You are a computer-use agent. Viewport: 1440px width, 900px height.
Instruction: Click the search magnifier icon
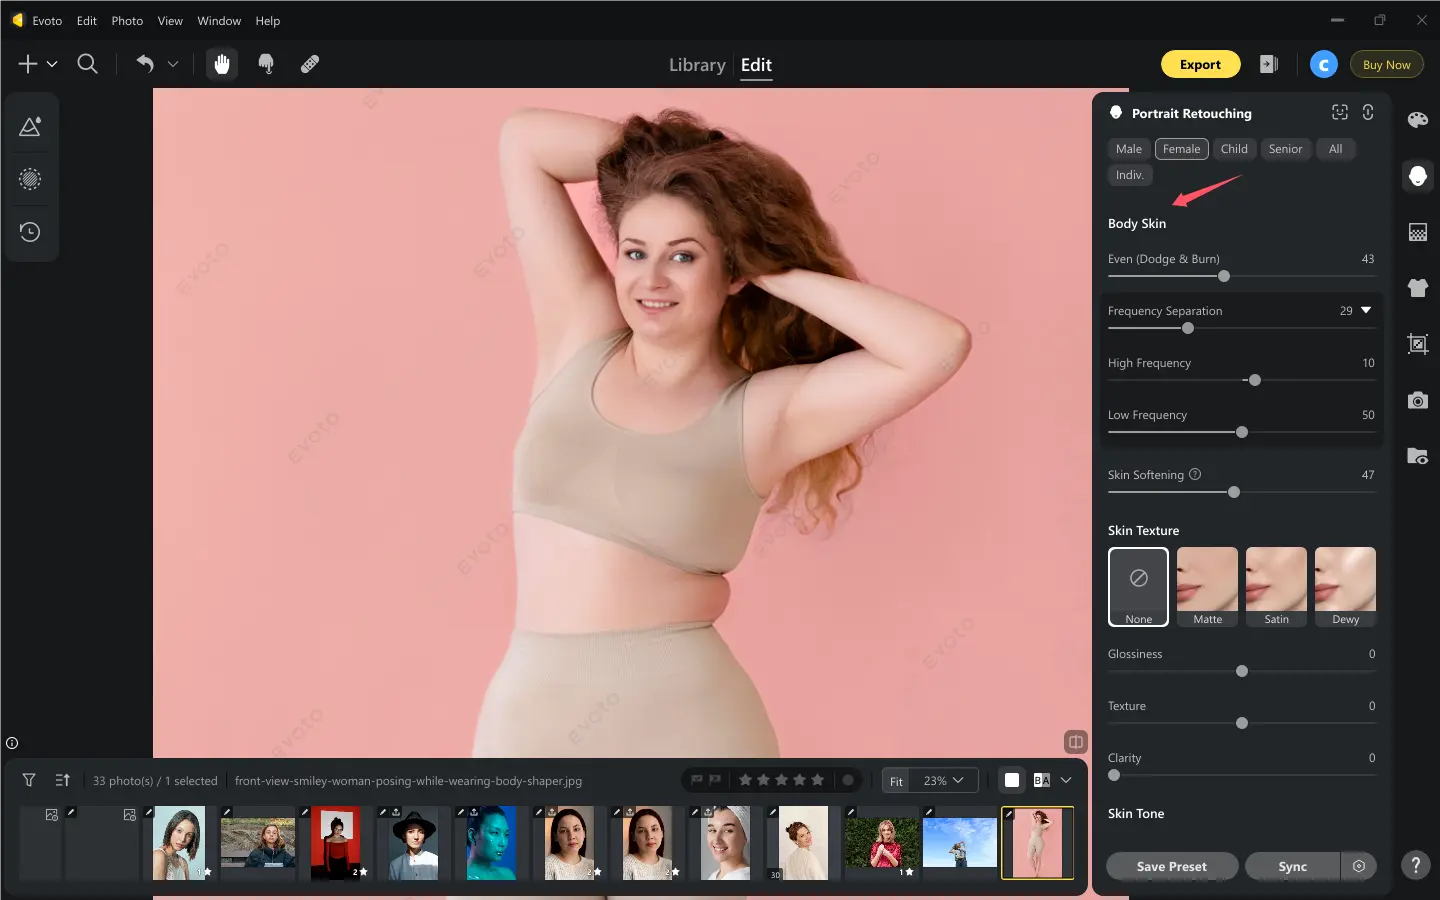coord(88,64)
